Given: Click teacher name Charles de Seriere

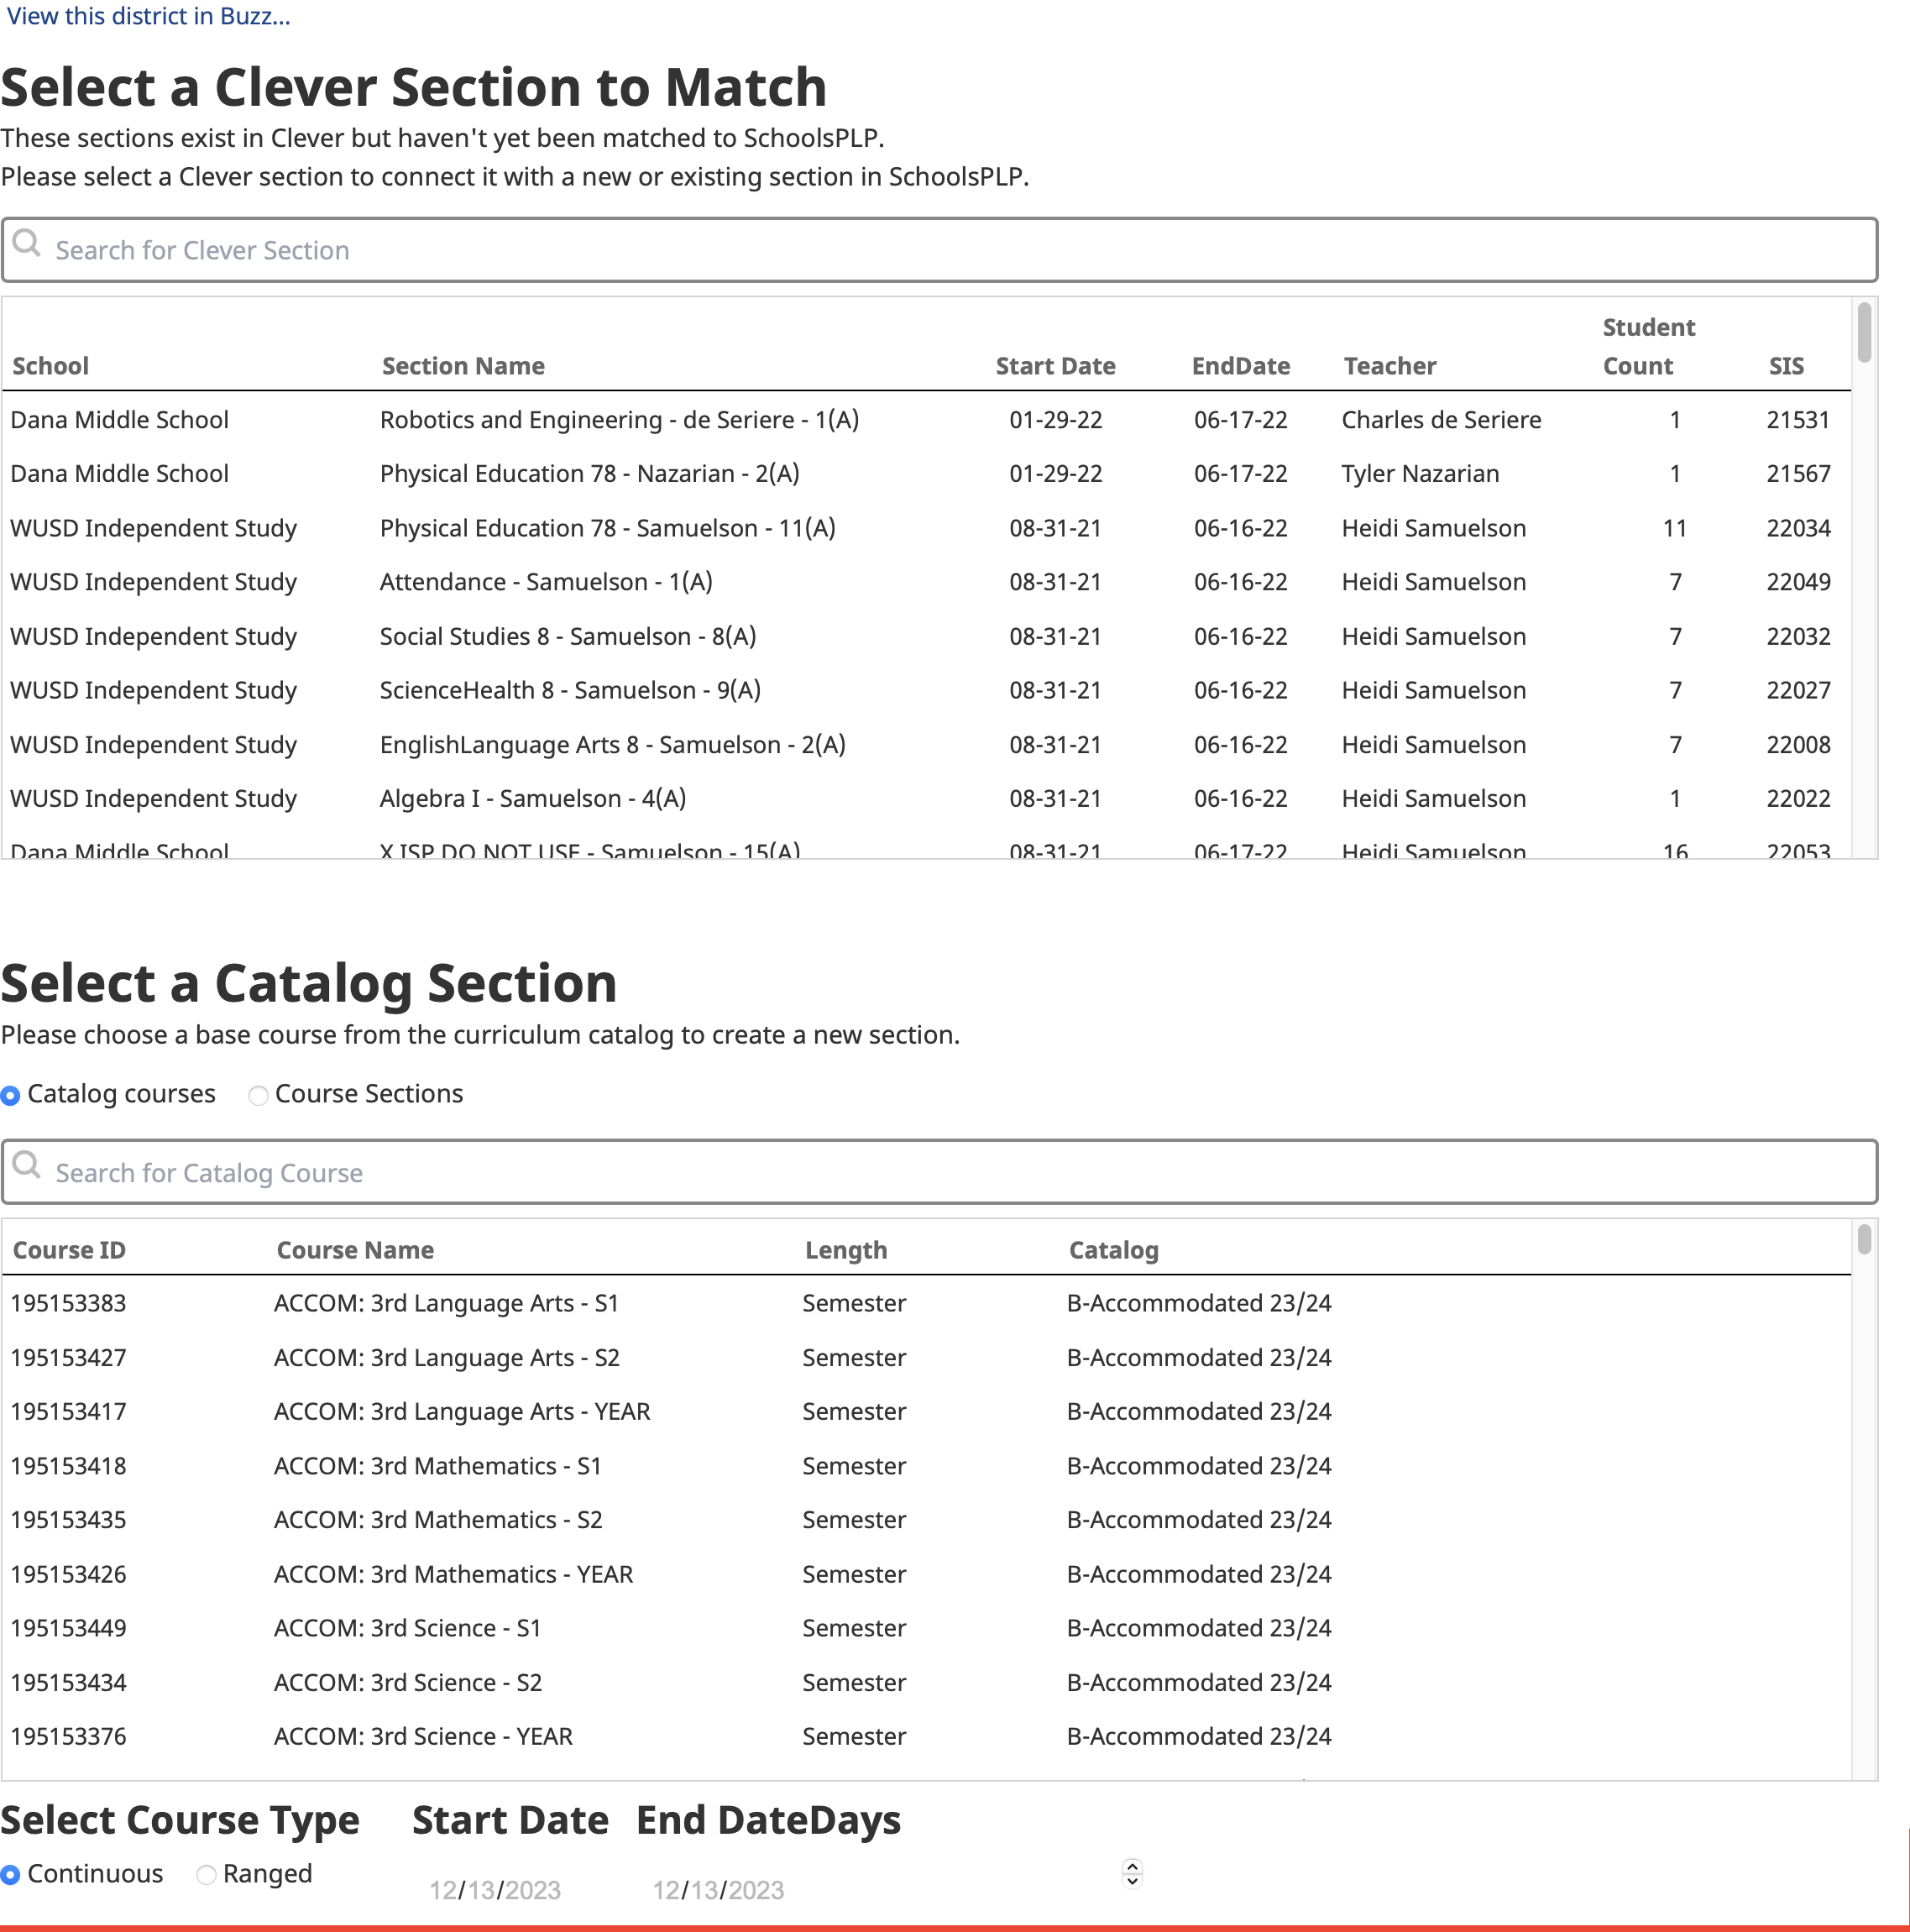Looking at the screenshot, I should 1441,420.
